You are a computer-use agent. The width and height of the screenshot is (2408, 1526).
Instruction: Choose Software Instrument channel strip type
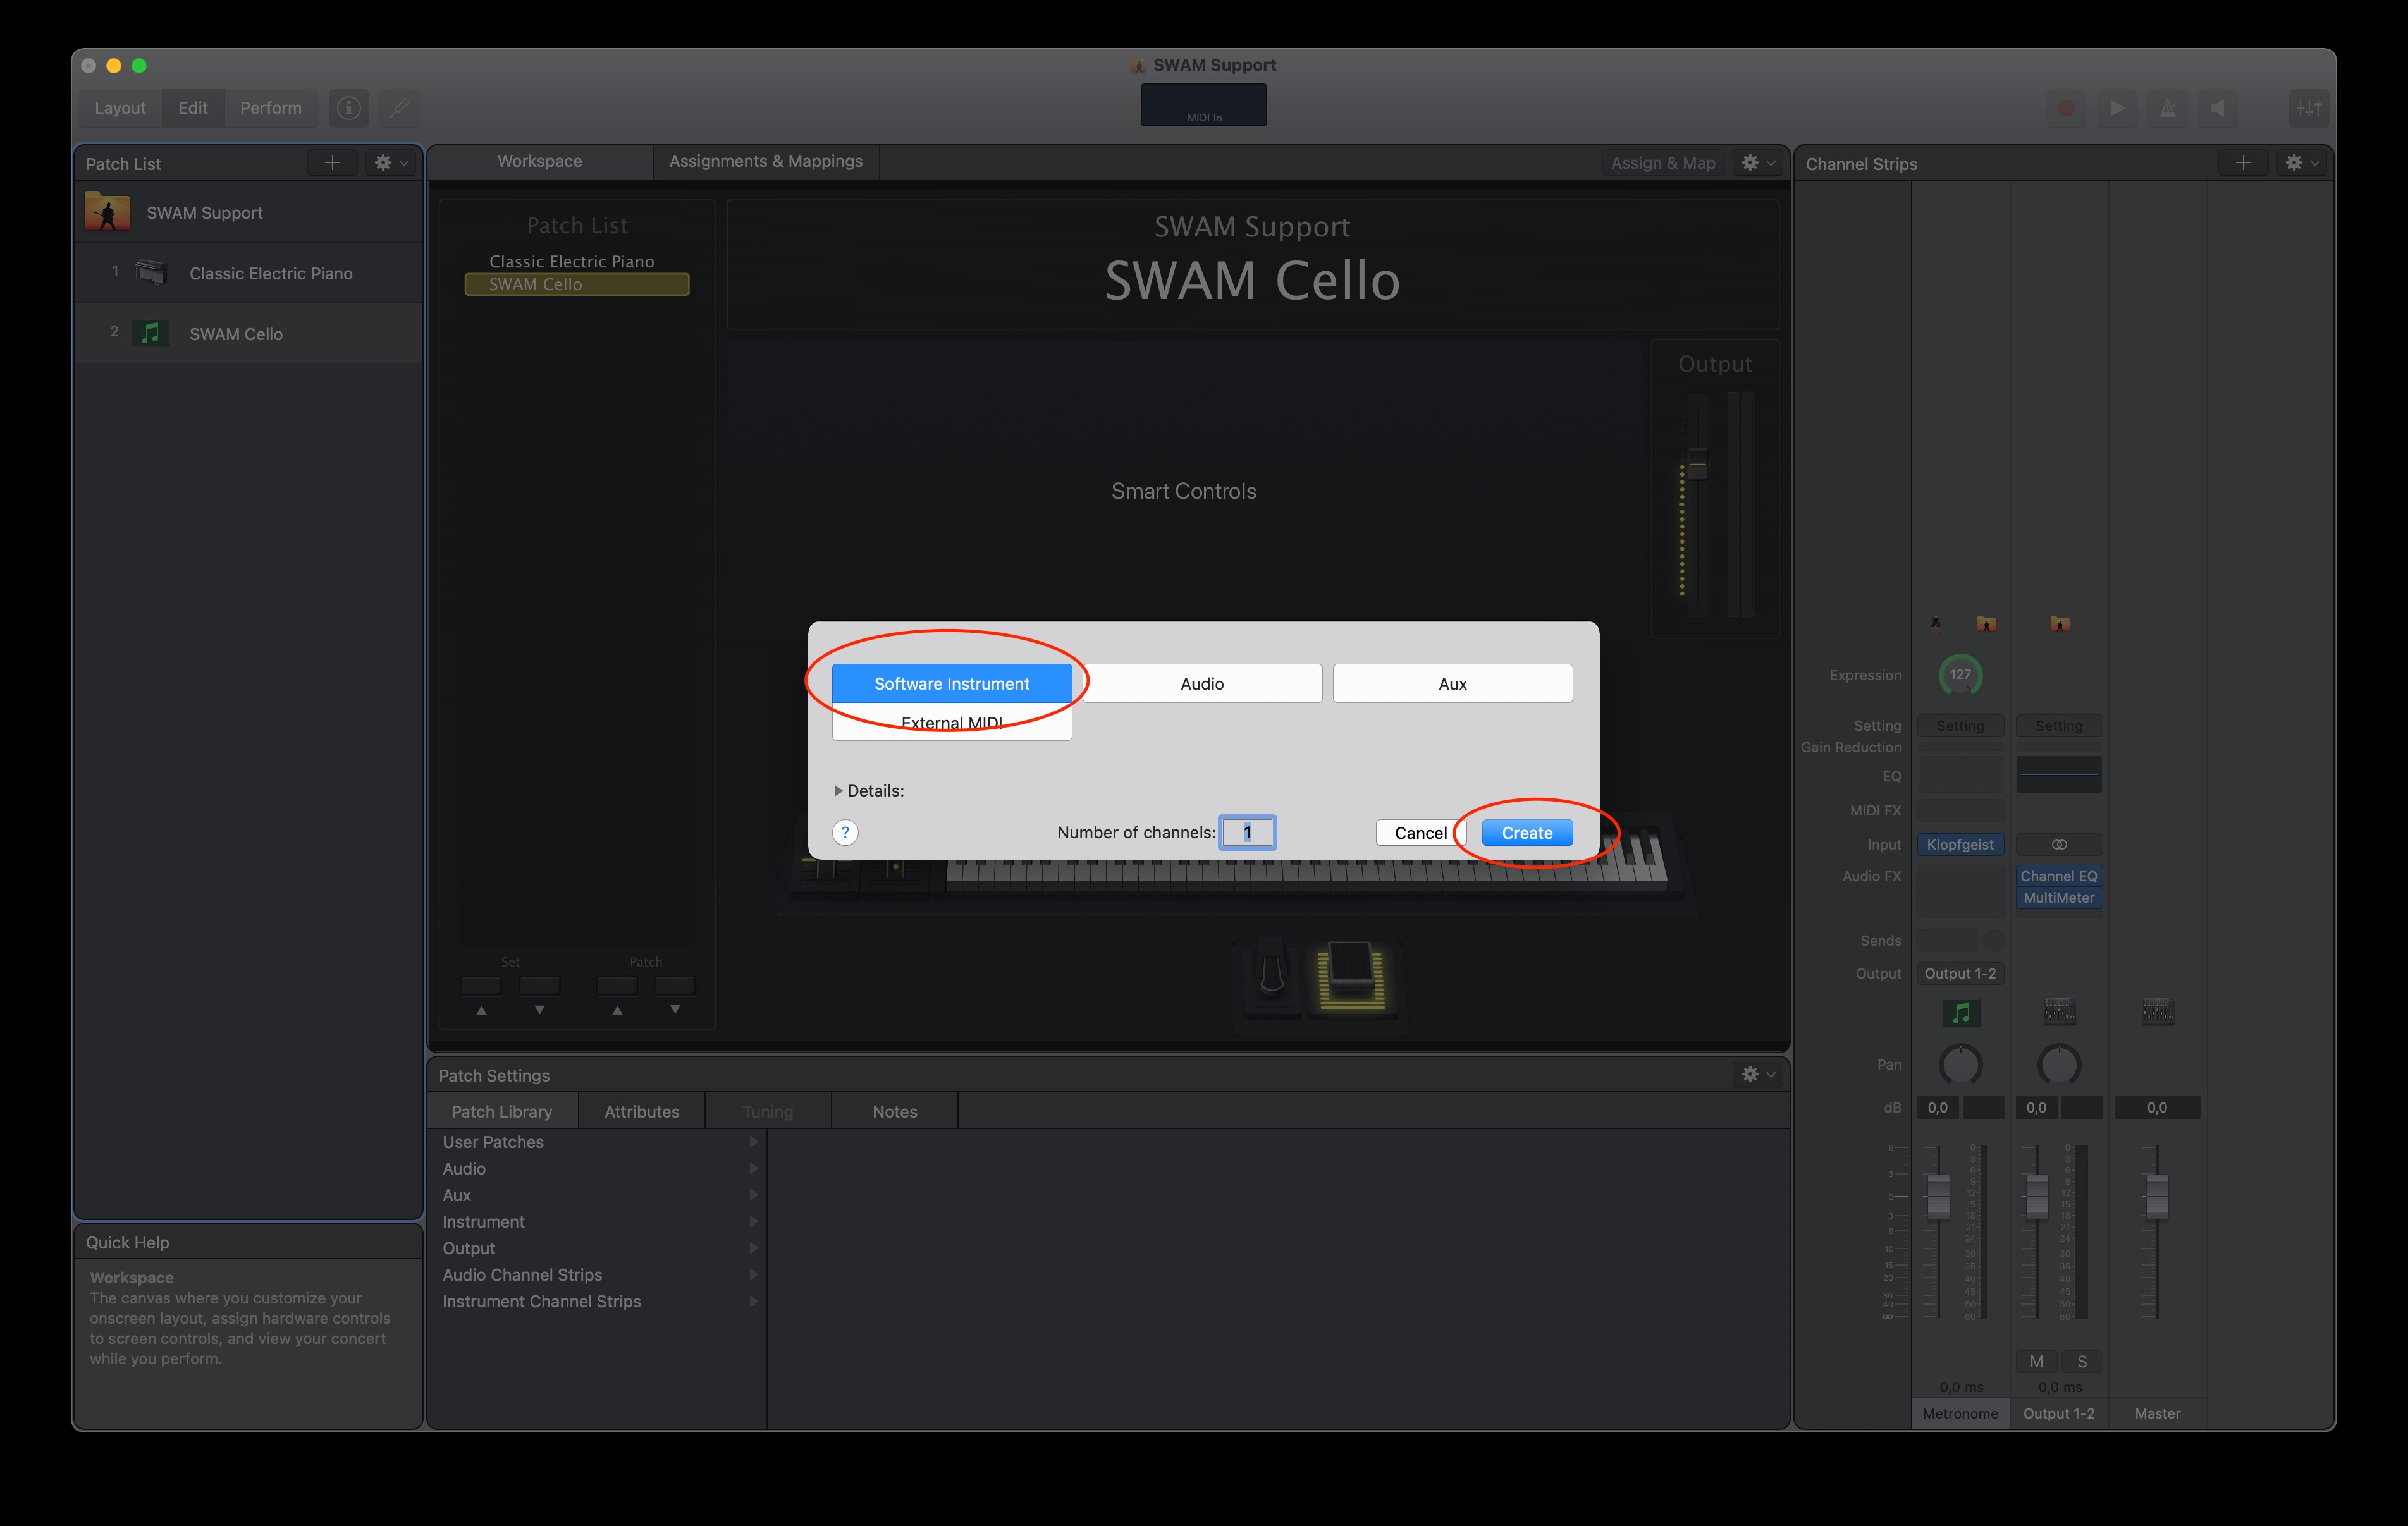pos(952,684)
